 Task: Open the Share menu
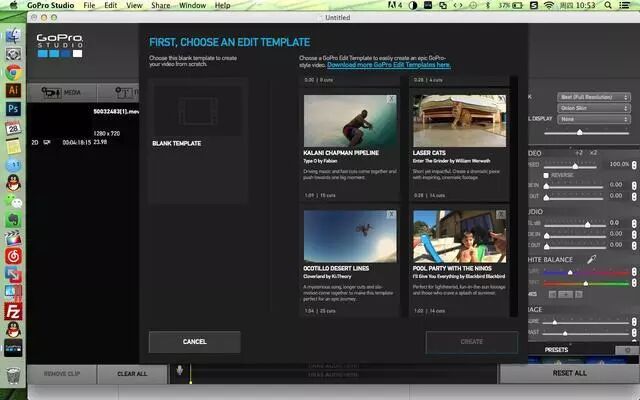[160, 5]
